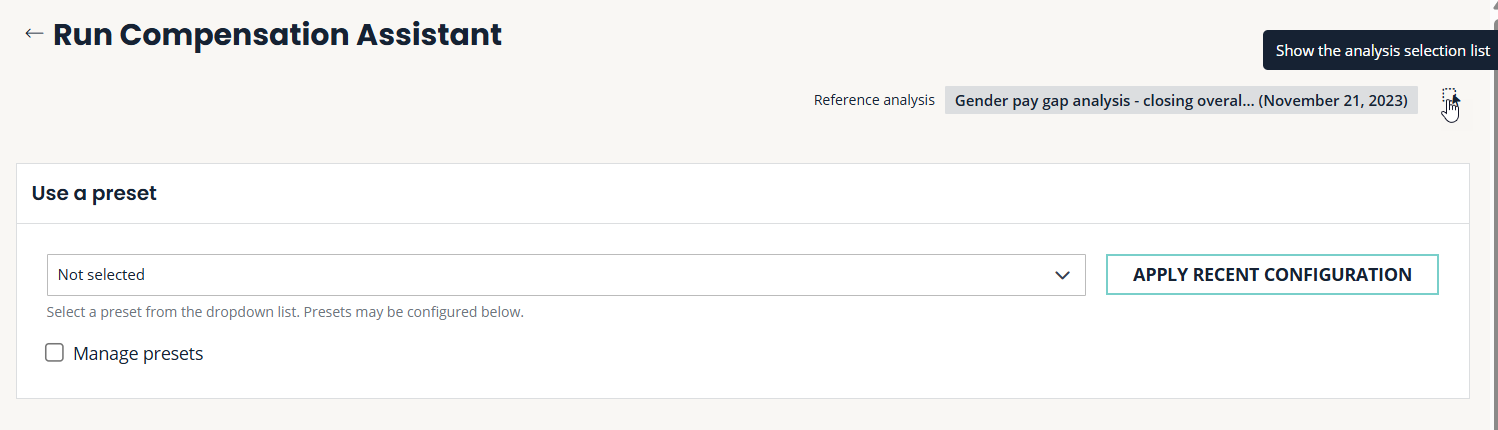Click the Use a preset section header
This screenshot has height=430, width=1498.
[x=94, y=193]
